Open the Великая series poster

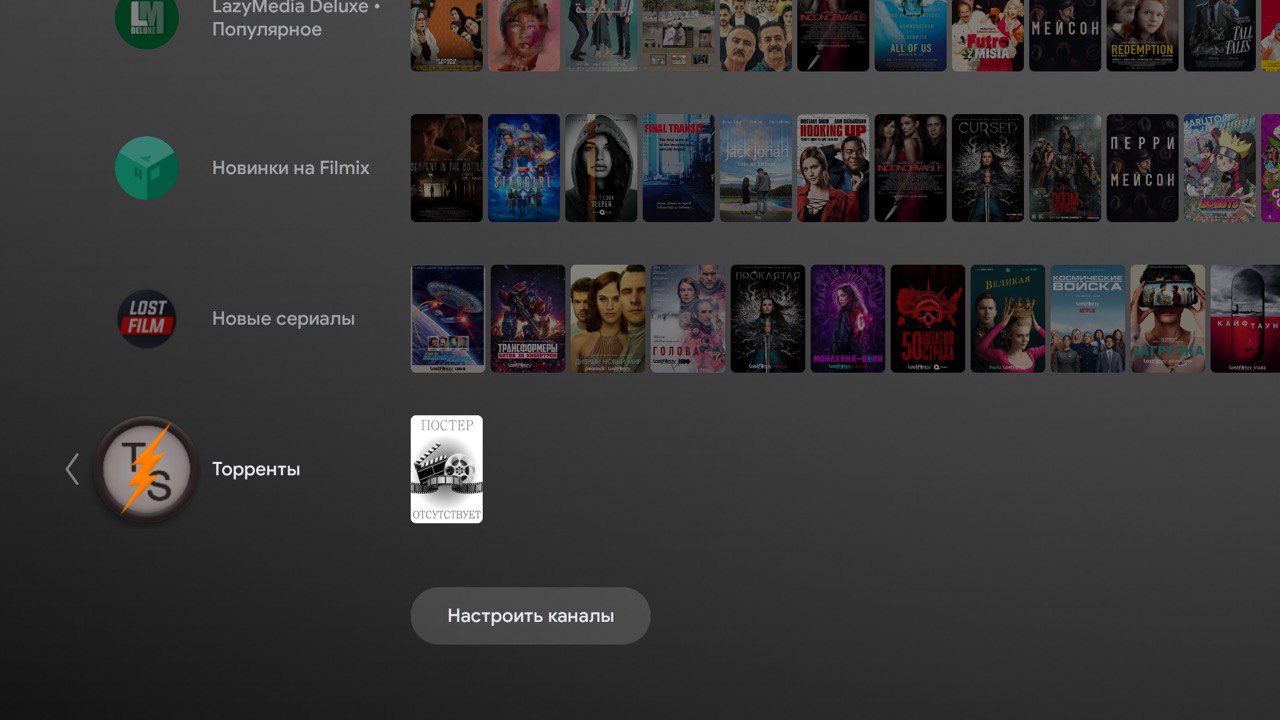click(1008, 319)
